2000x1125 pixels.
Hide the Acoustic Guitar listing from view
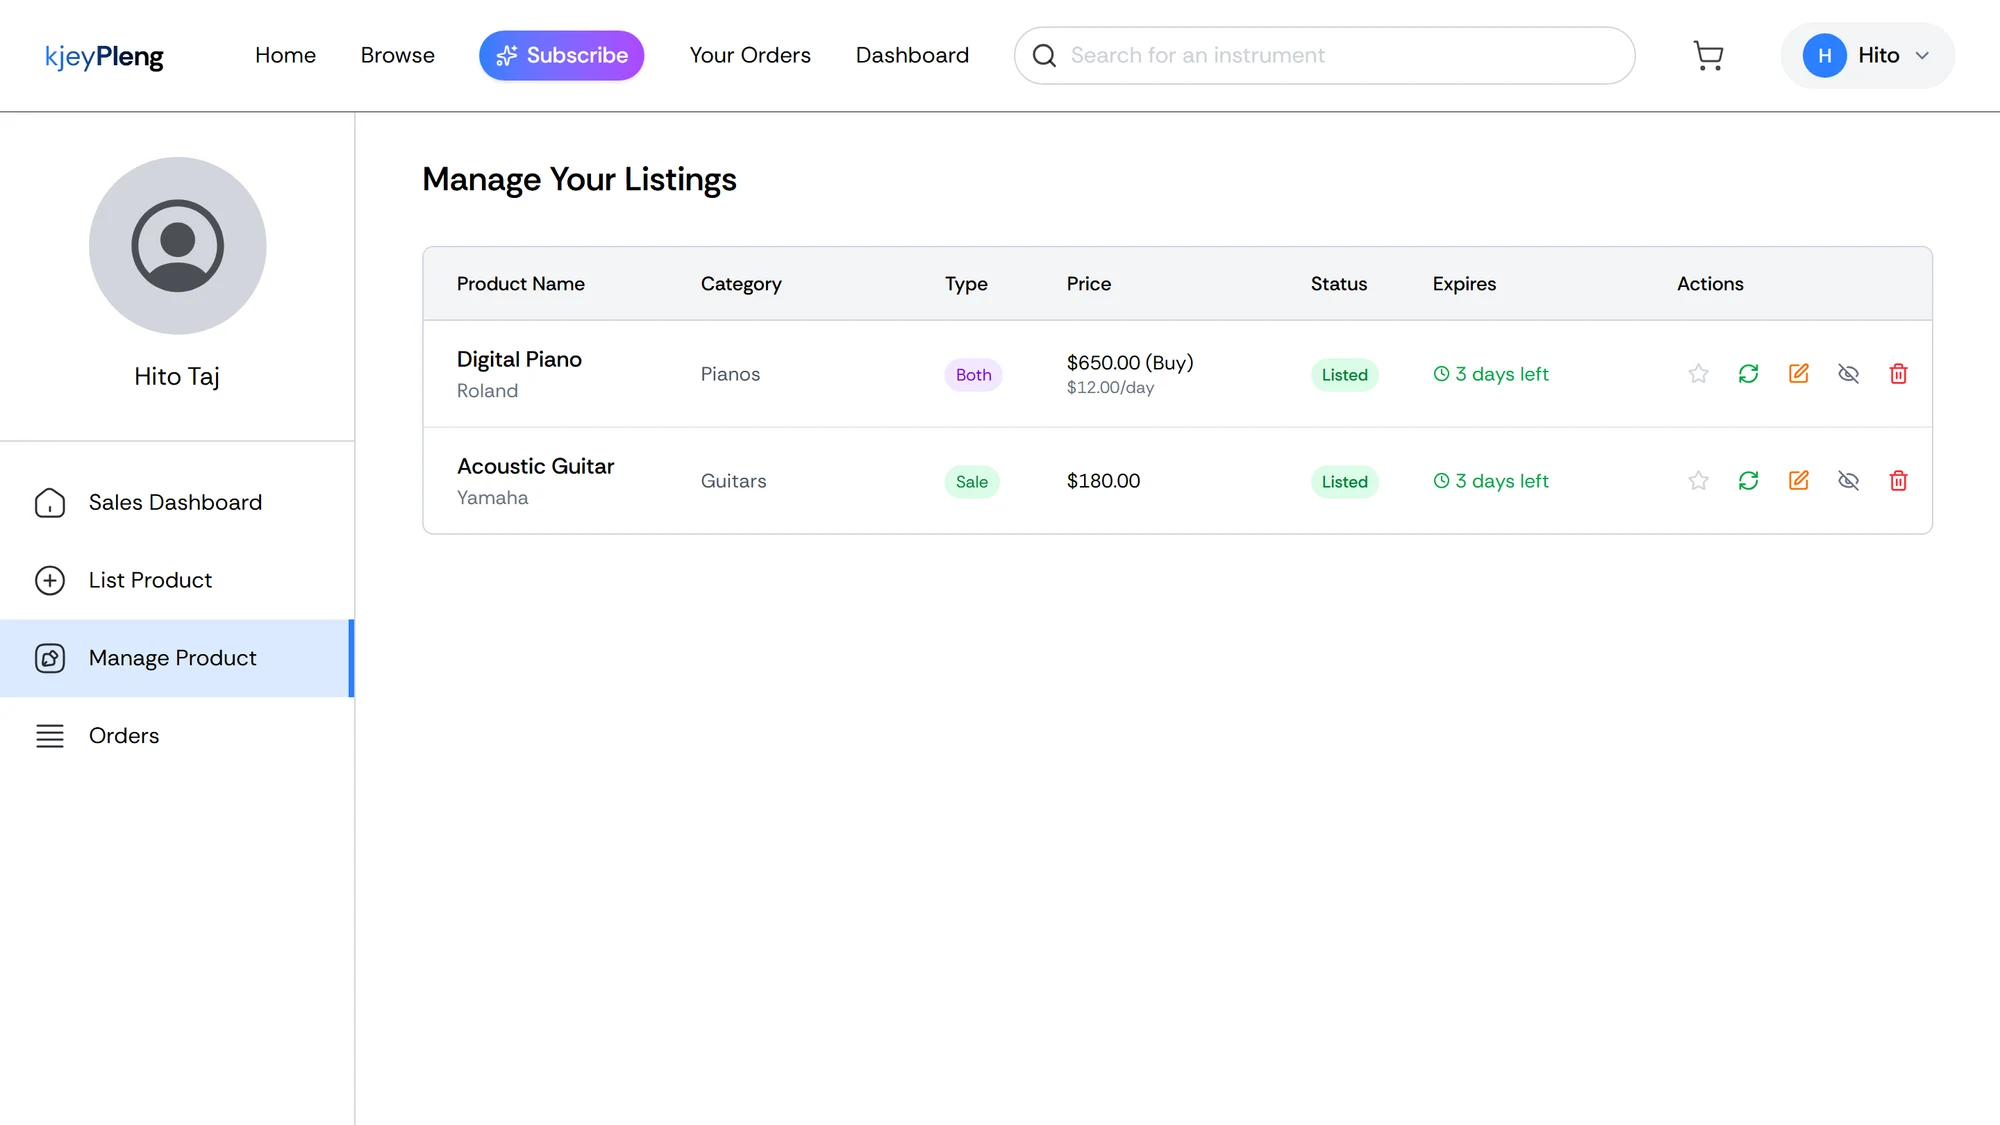pyautogui.click(x=1848, y=481)
